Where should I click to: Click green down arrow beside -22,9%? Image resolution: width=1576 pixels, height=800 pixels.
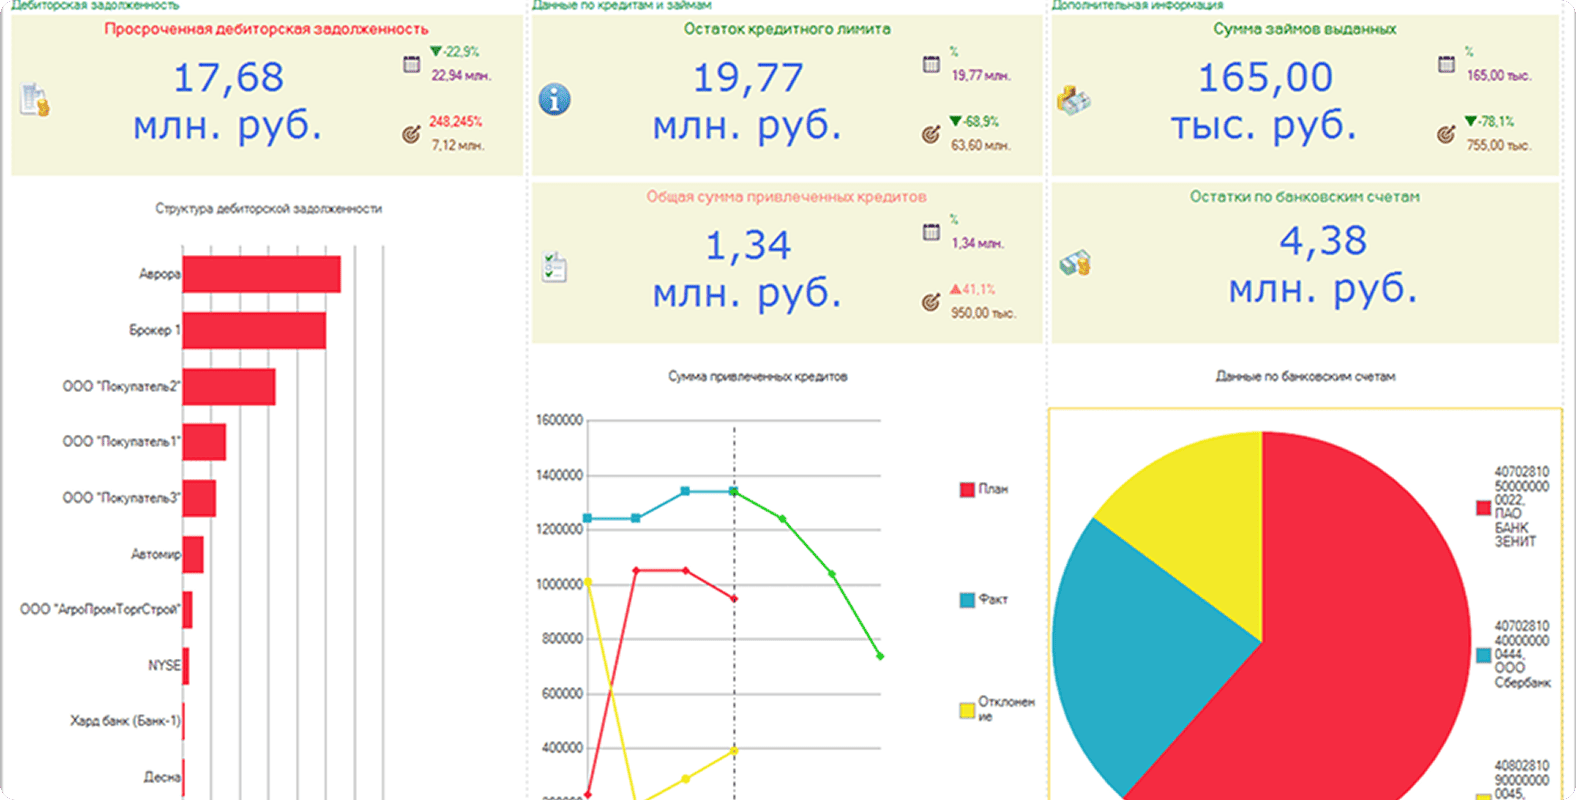click(x=436, y=51)
